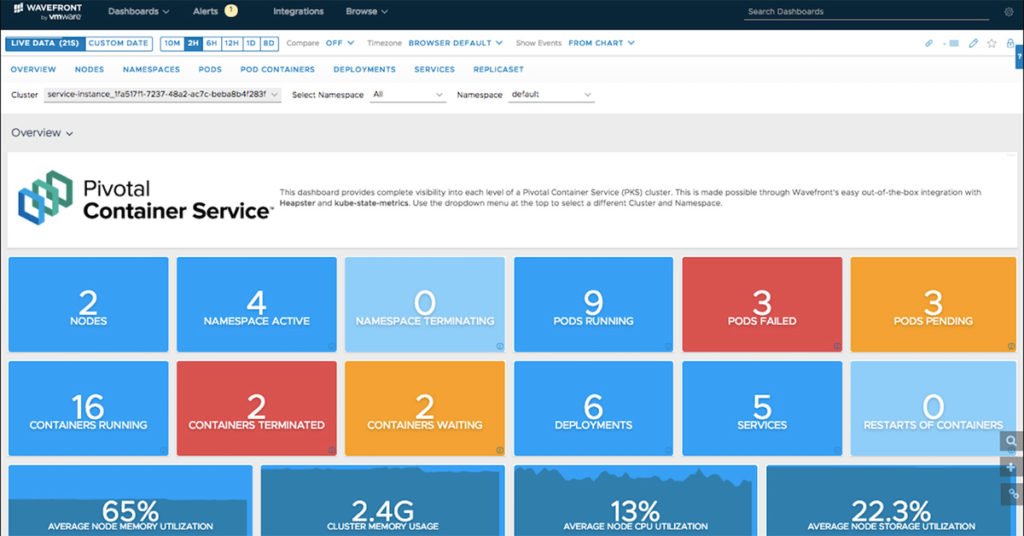Open 65% Average Node Memory Utilization chart
1024x536 pixels.
pos(130,501)
